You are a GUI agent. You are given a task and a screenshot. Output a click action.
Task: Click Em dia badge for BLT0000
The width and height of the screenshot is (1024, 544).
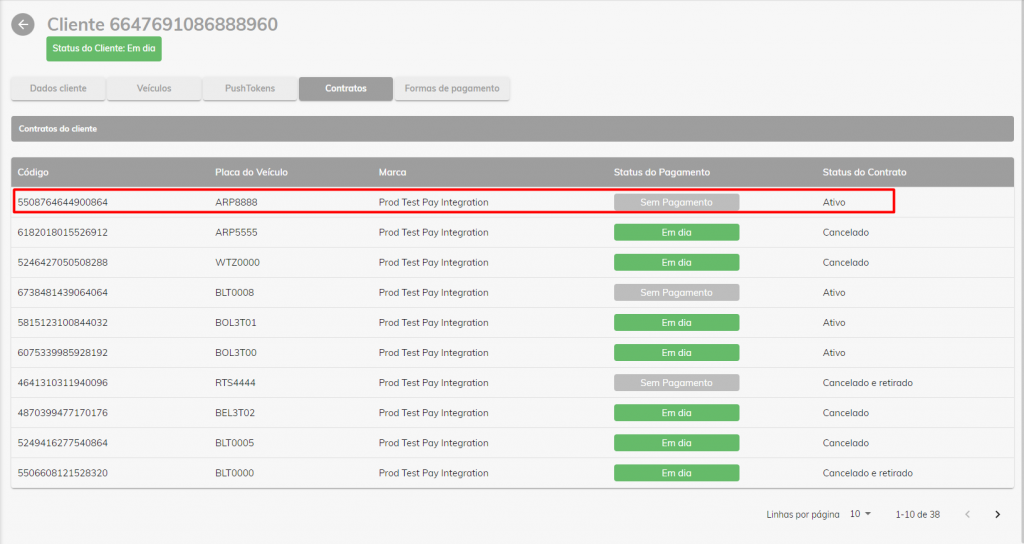pos(677,473)
